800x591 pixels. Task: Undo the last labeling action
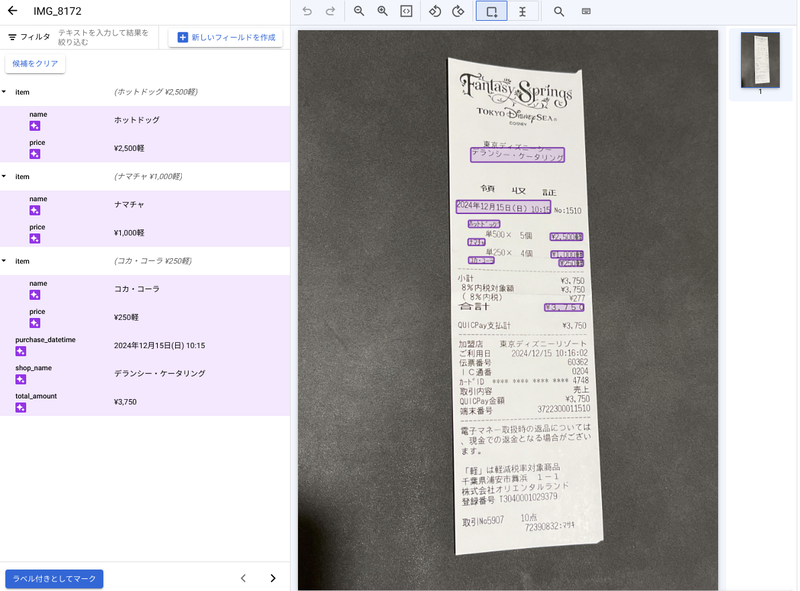pos(307,11)
